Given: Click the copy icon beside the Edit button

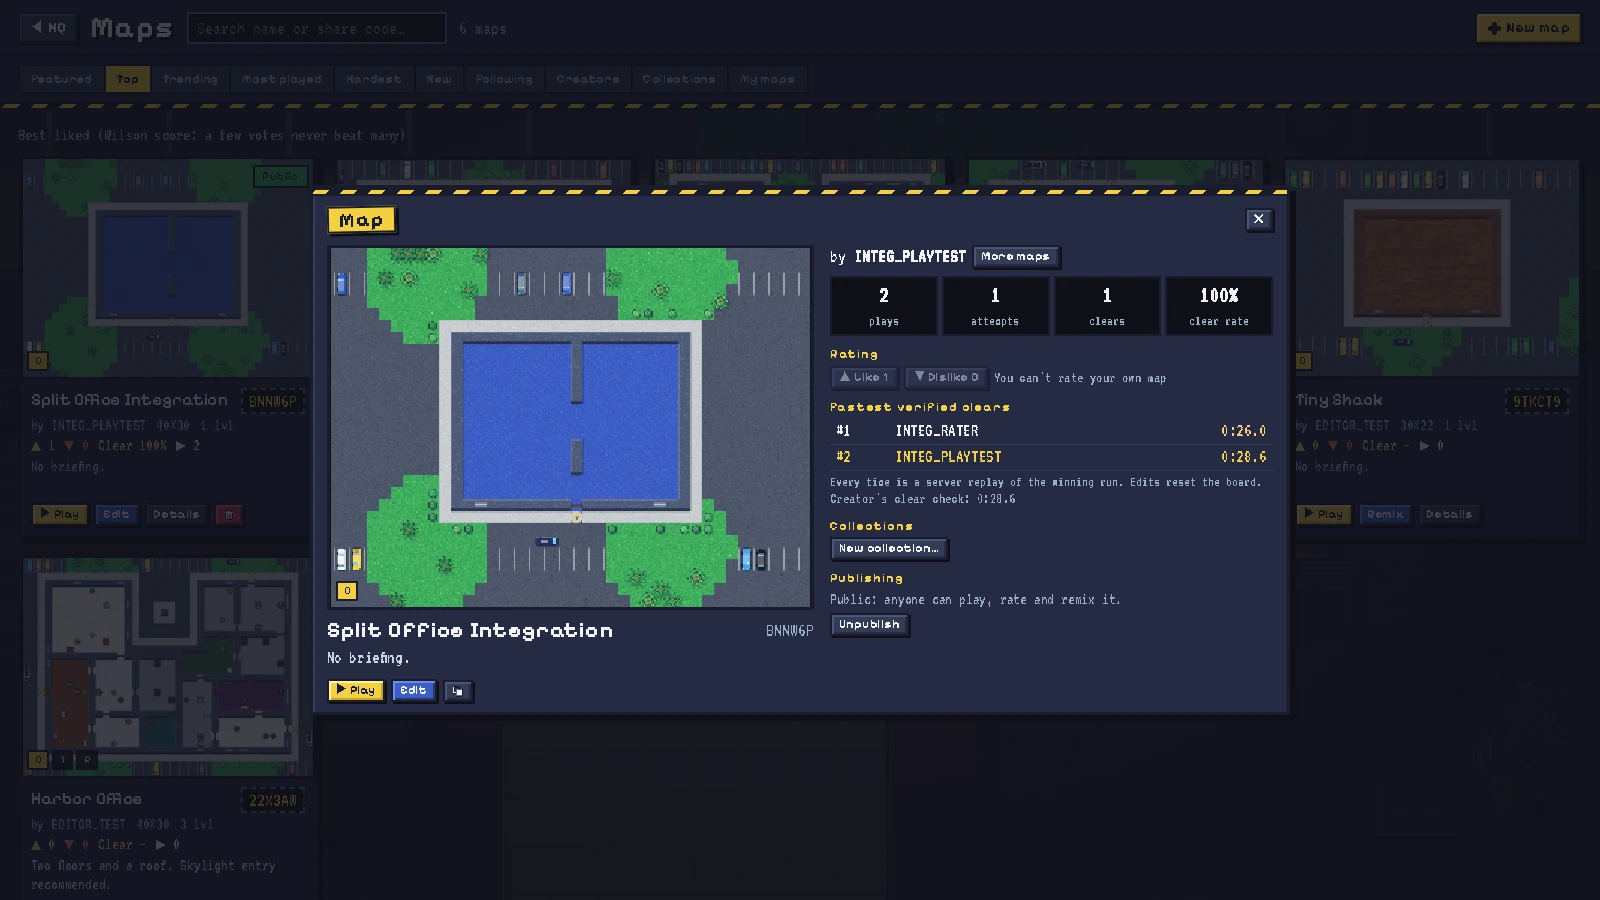Looking at the screenshot, I should (458, 691).
